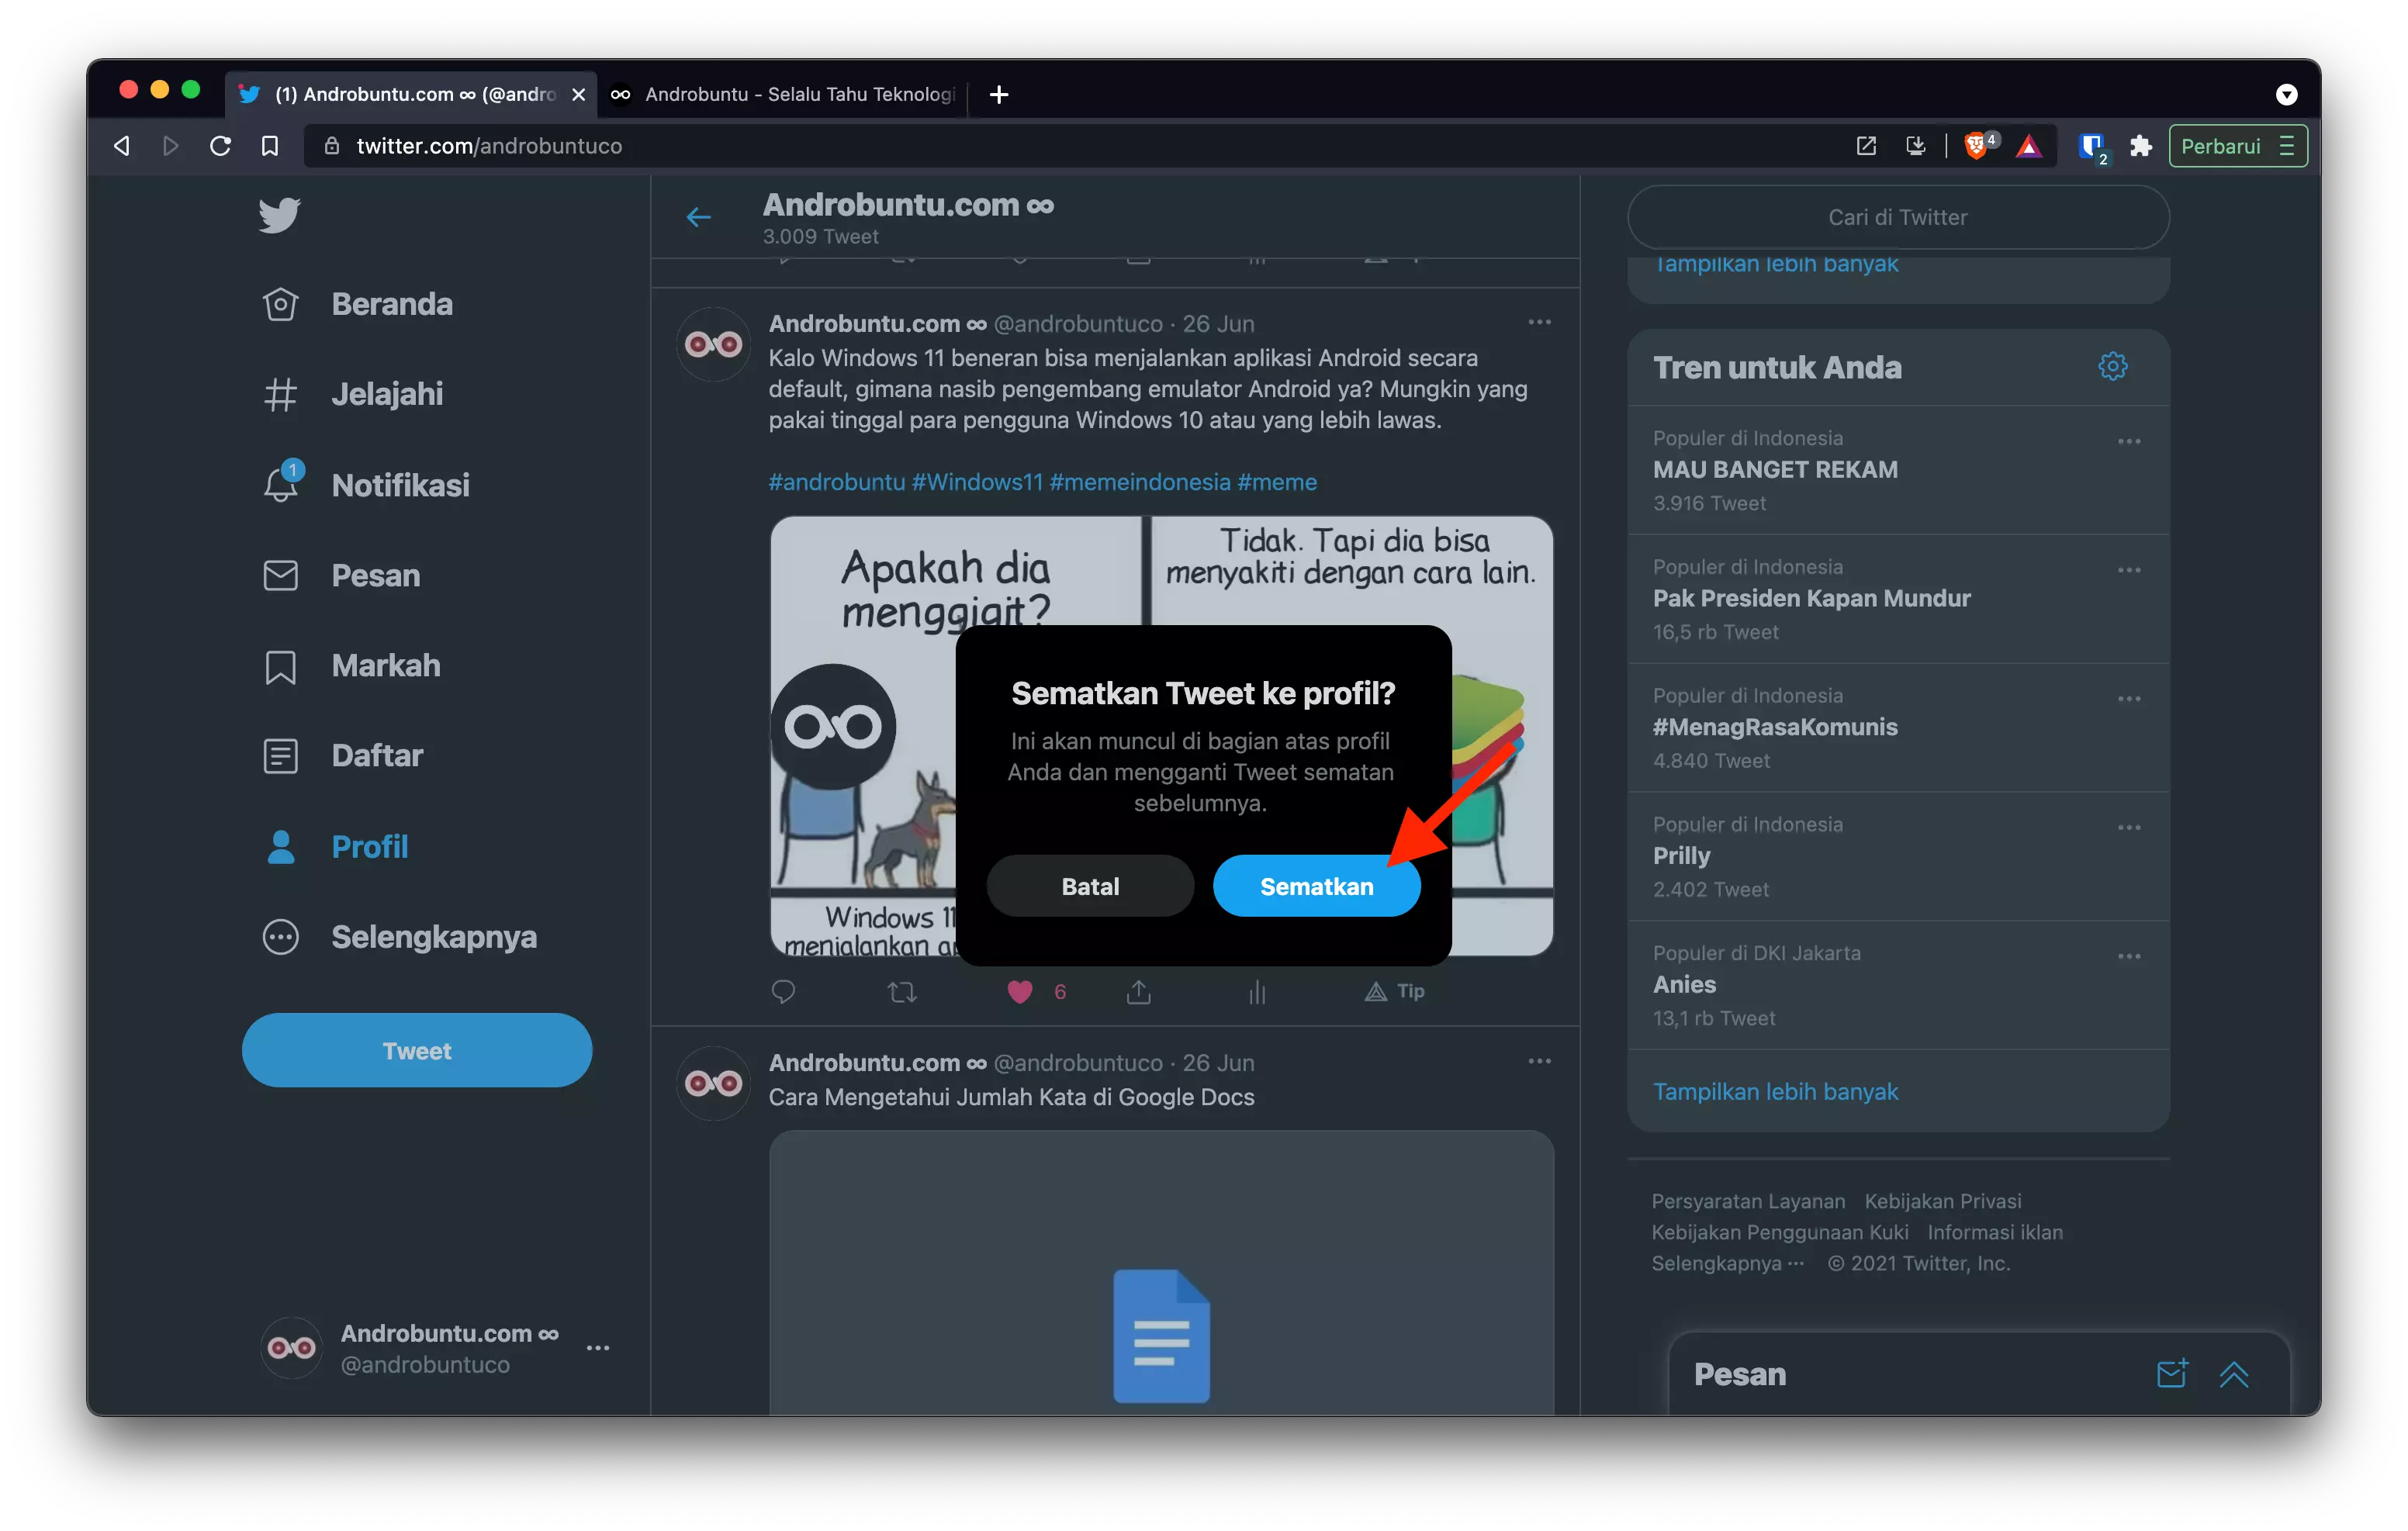Viewport: 2408px width, 1531px height.
Task: Click the Twitter bird logo
Action: coord(279,215)
